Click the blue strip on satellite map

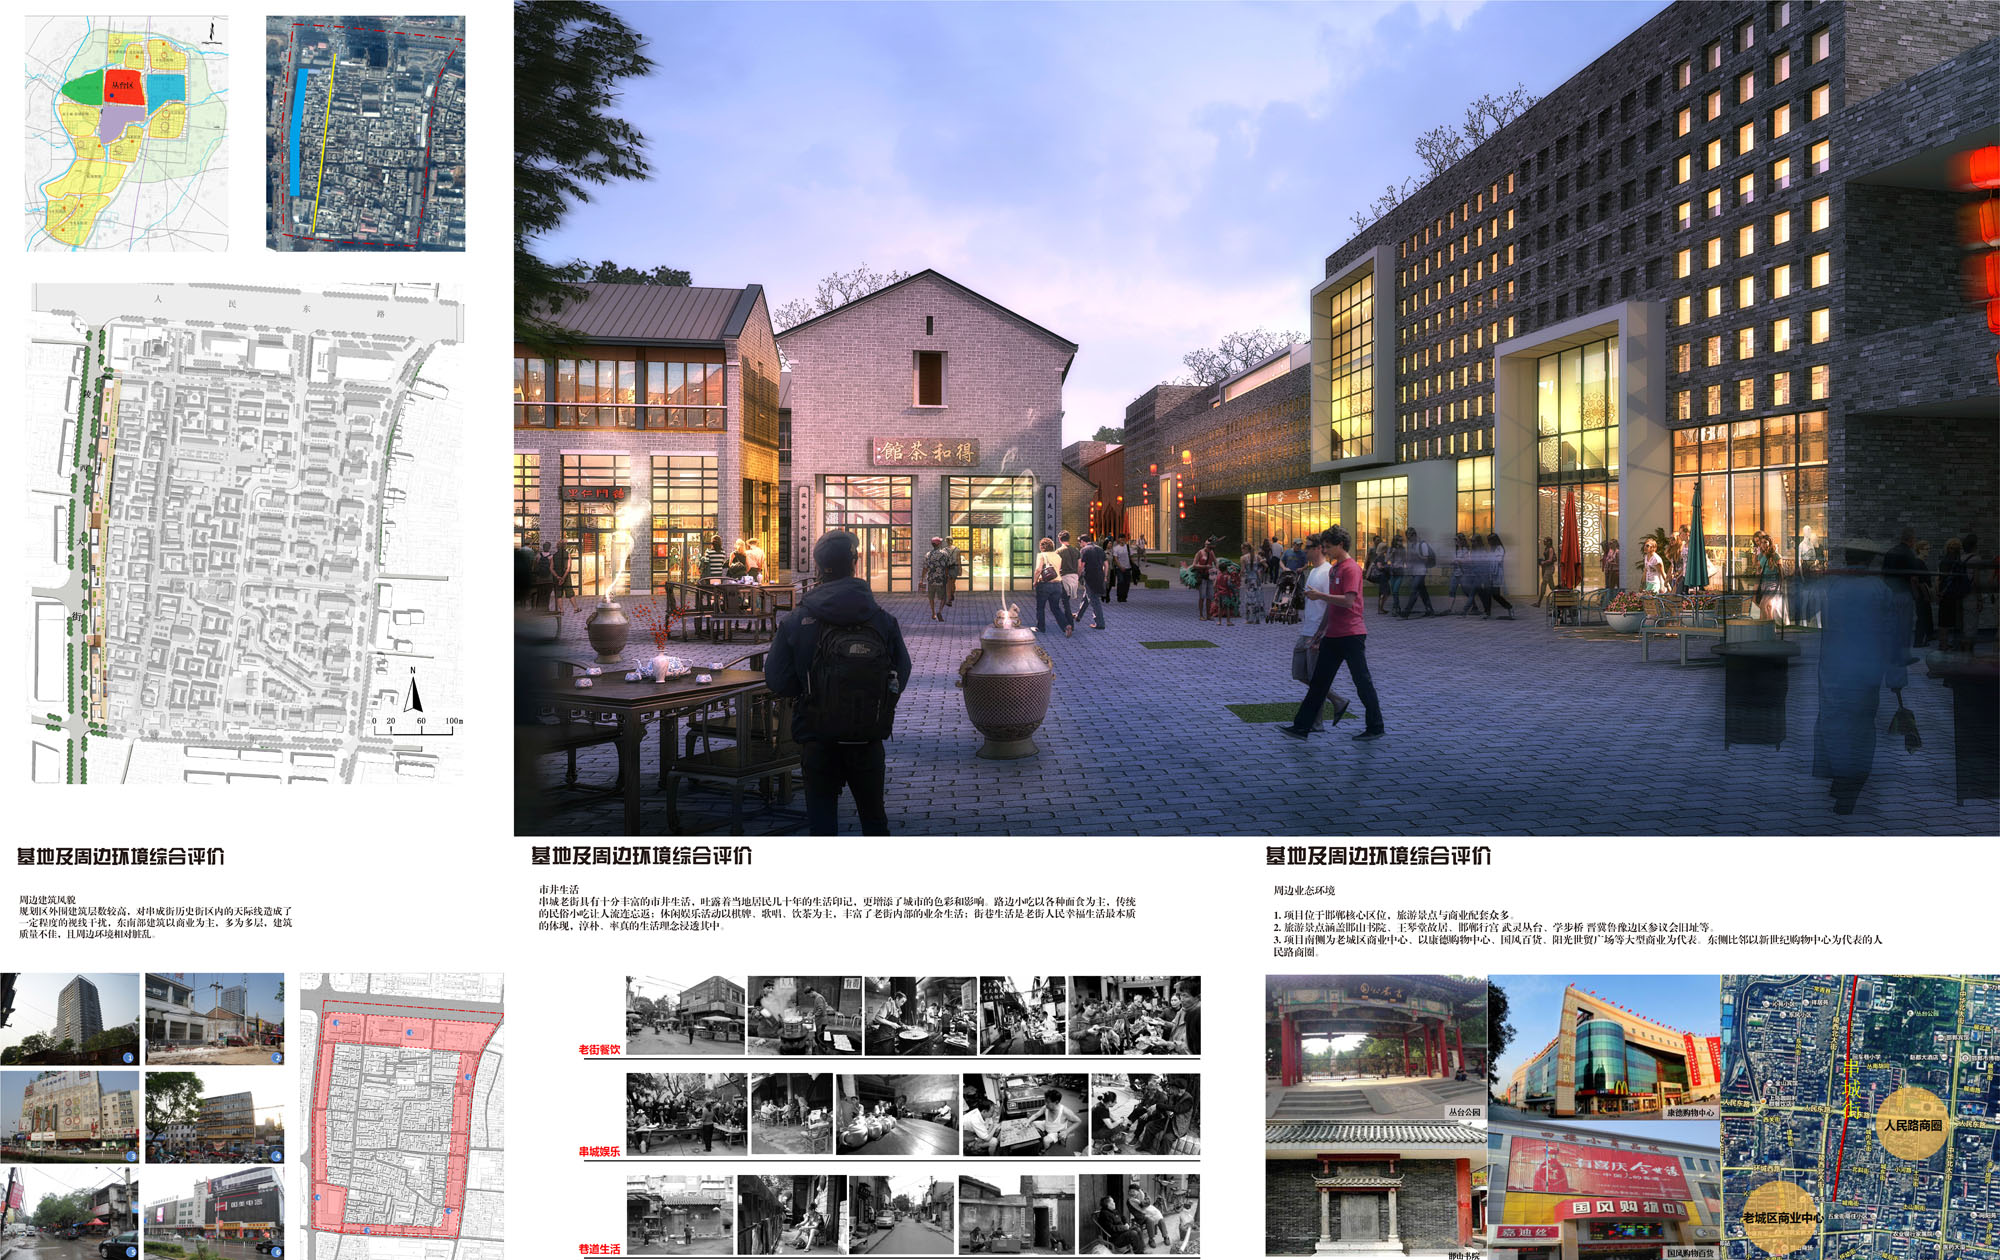299,130
